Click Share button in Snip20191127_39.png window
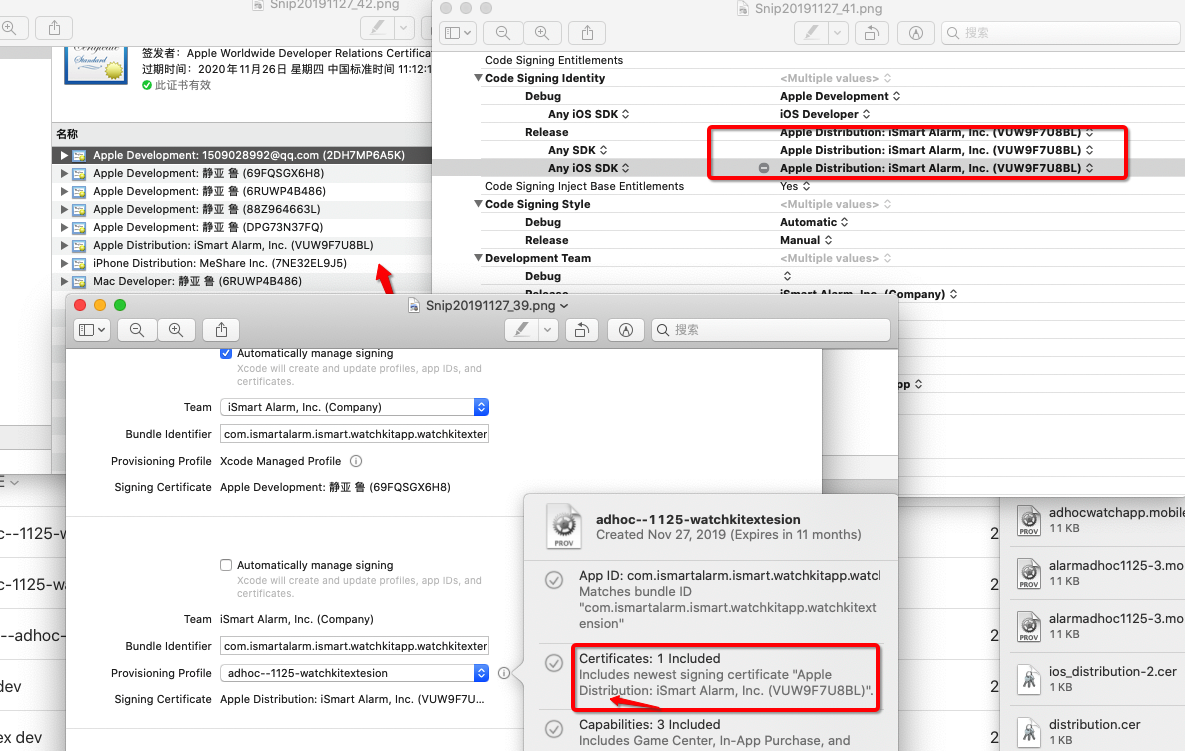 [x=221, y=330]
